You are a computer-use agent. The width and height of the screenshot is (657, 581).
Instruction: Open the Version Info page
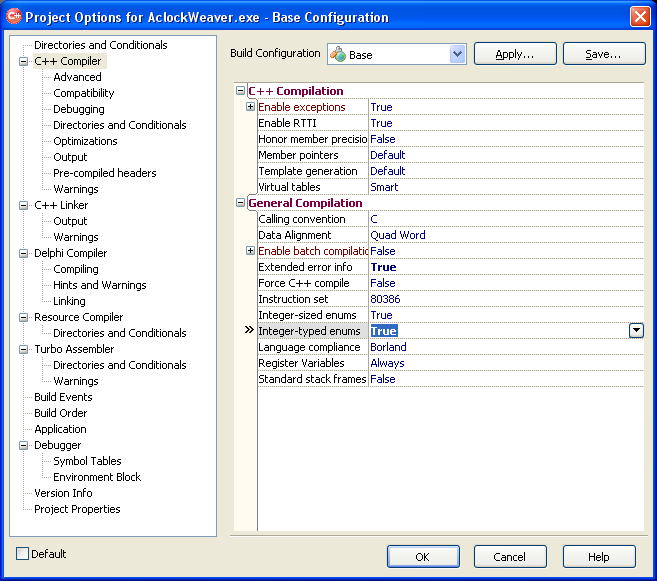63,493
